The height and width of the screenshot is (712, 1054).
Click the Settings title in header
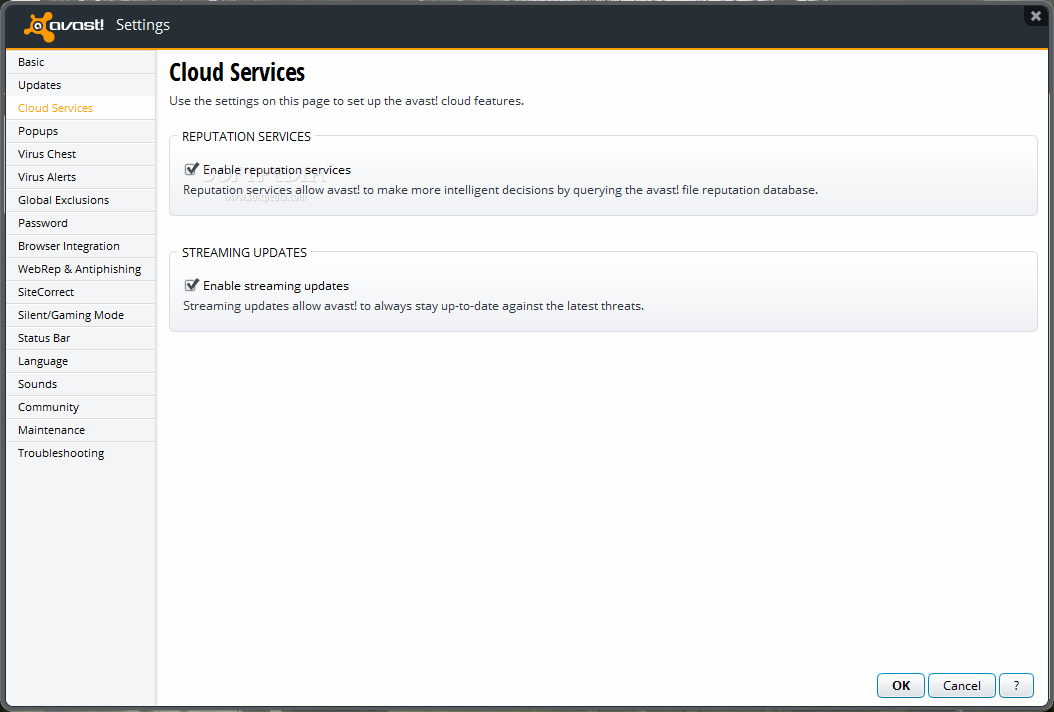[143, 25]
